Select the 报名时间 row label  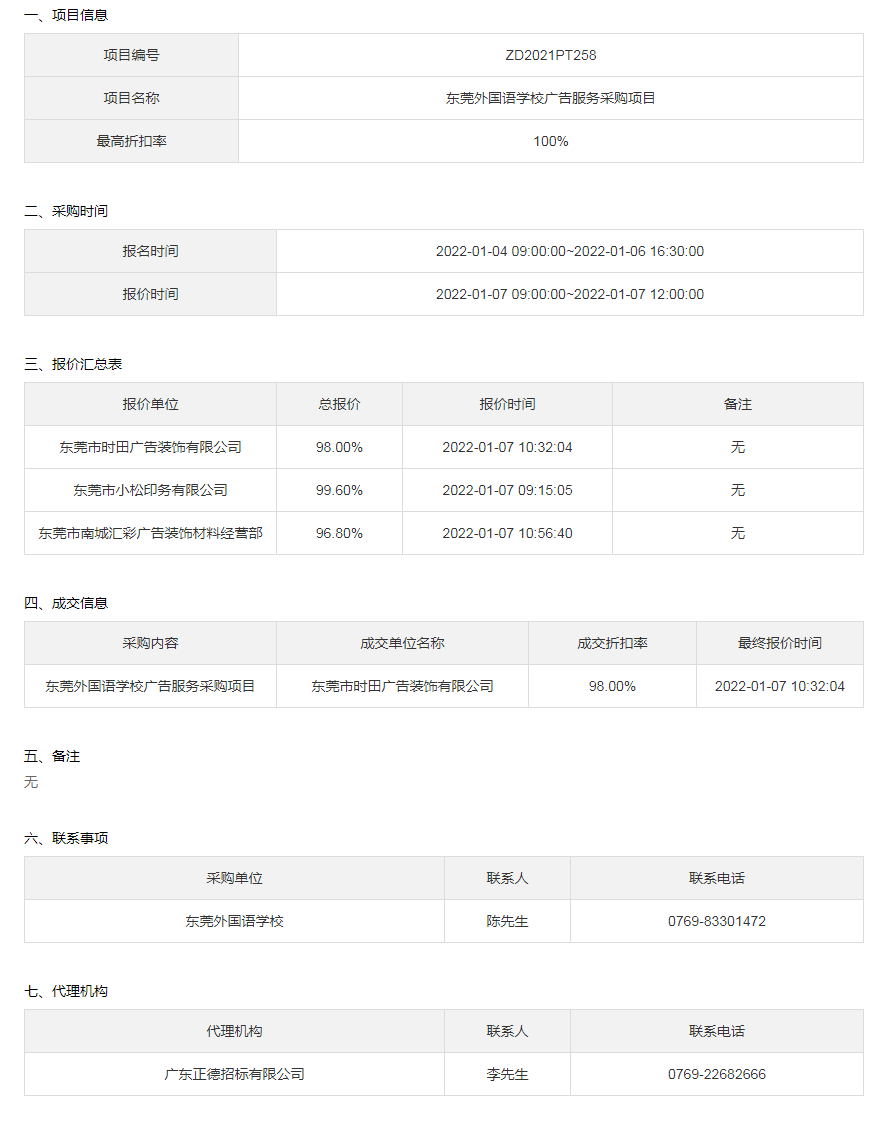pos(150,252)
